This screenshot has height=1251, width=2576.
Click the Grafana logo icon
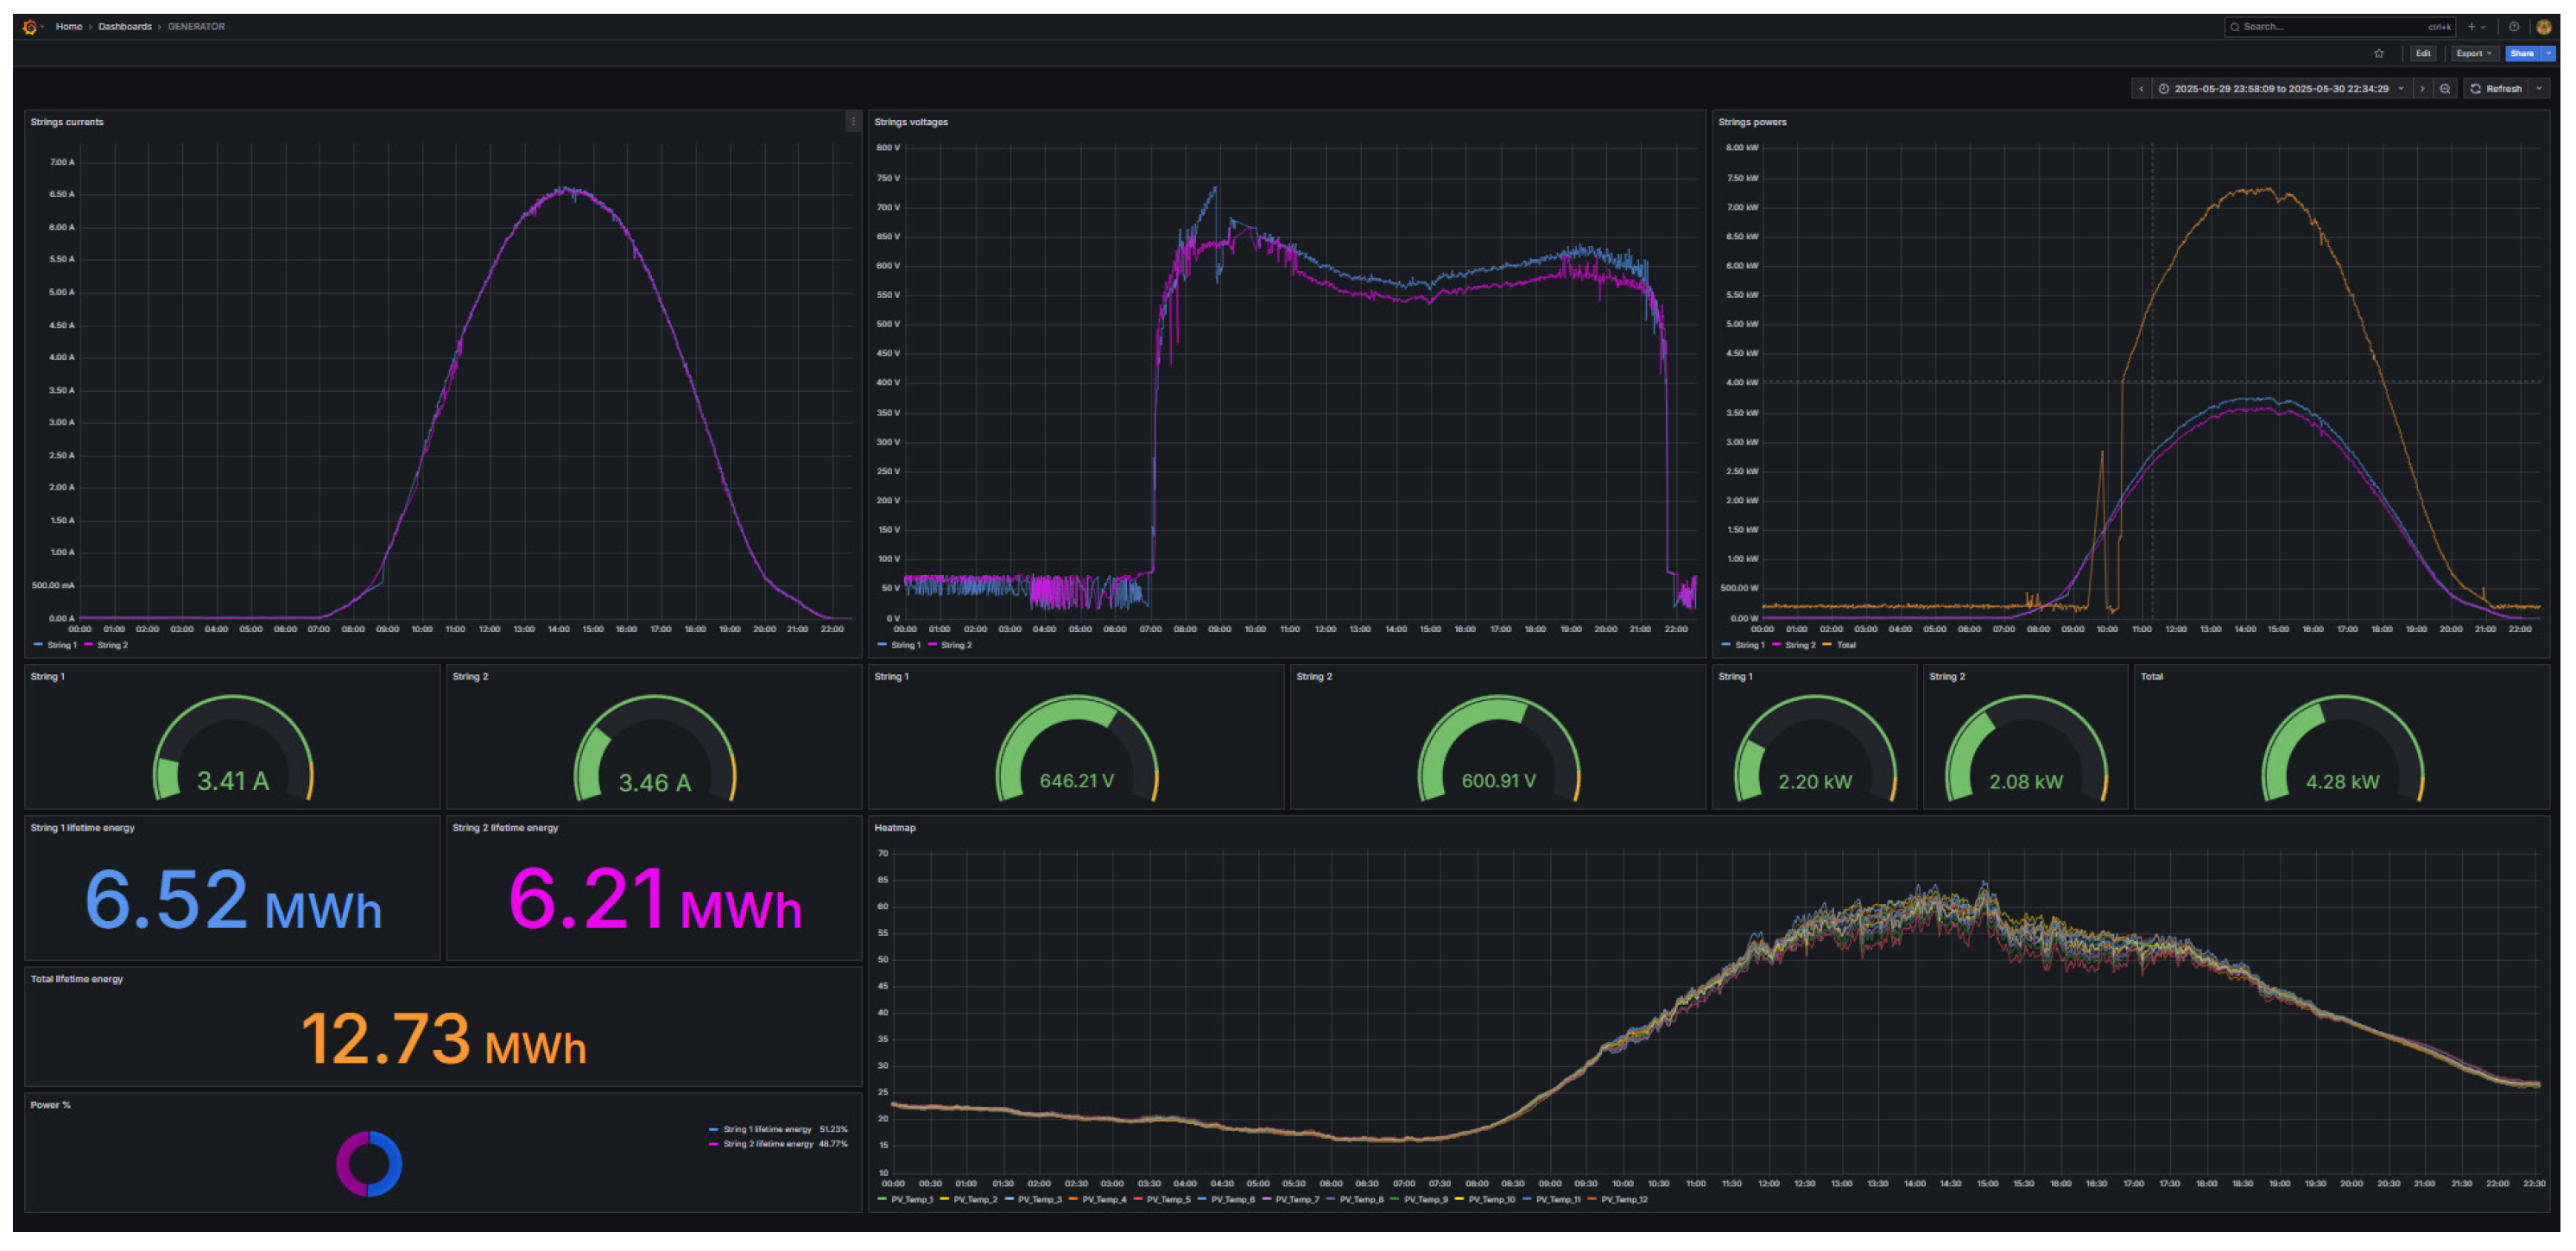coord(30,27)
